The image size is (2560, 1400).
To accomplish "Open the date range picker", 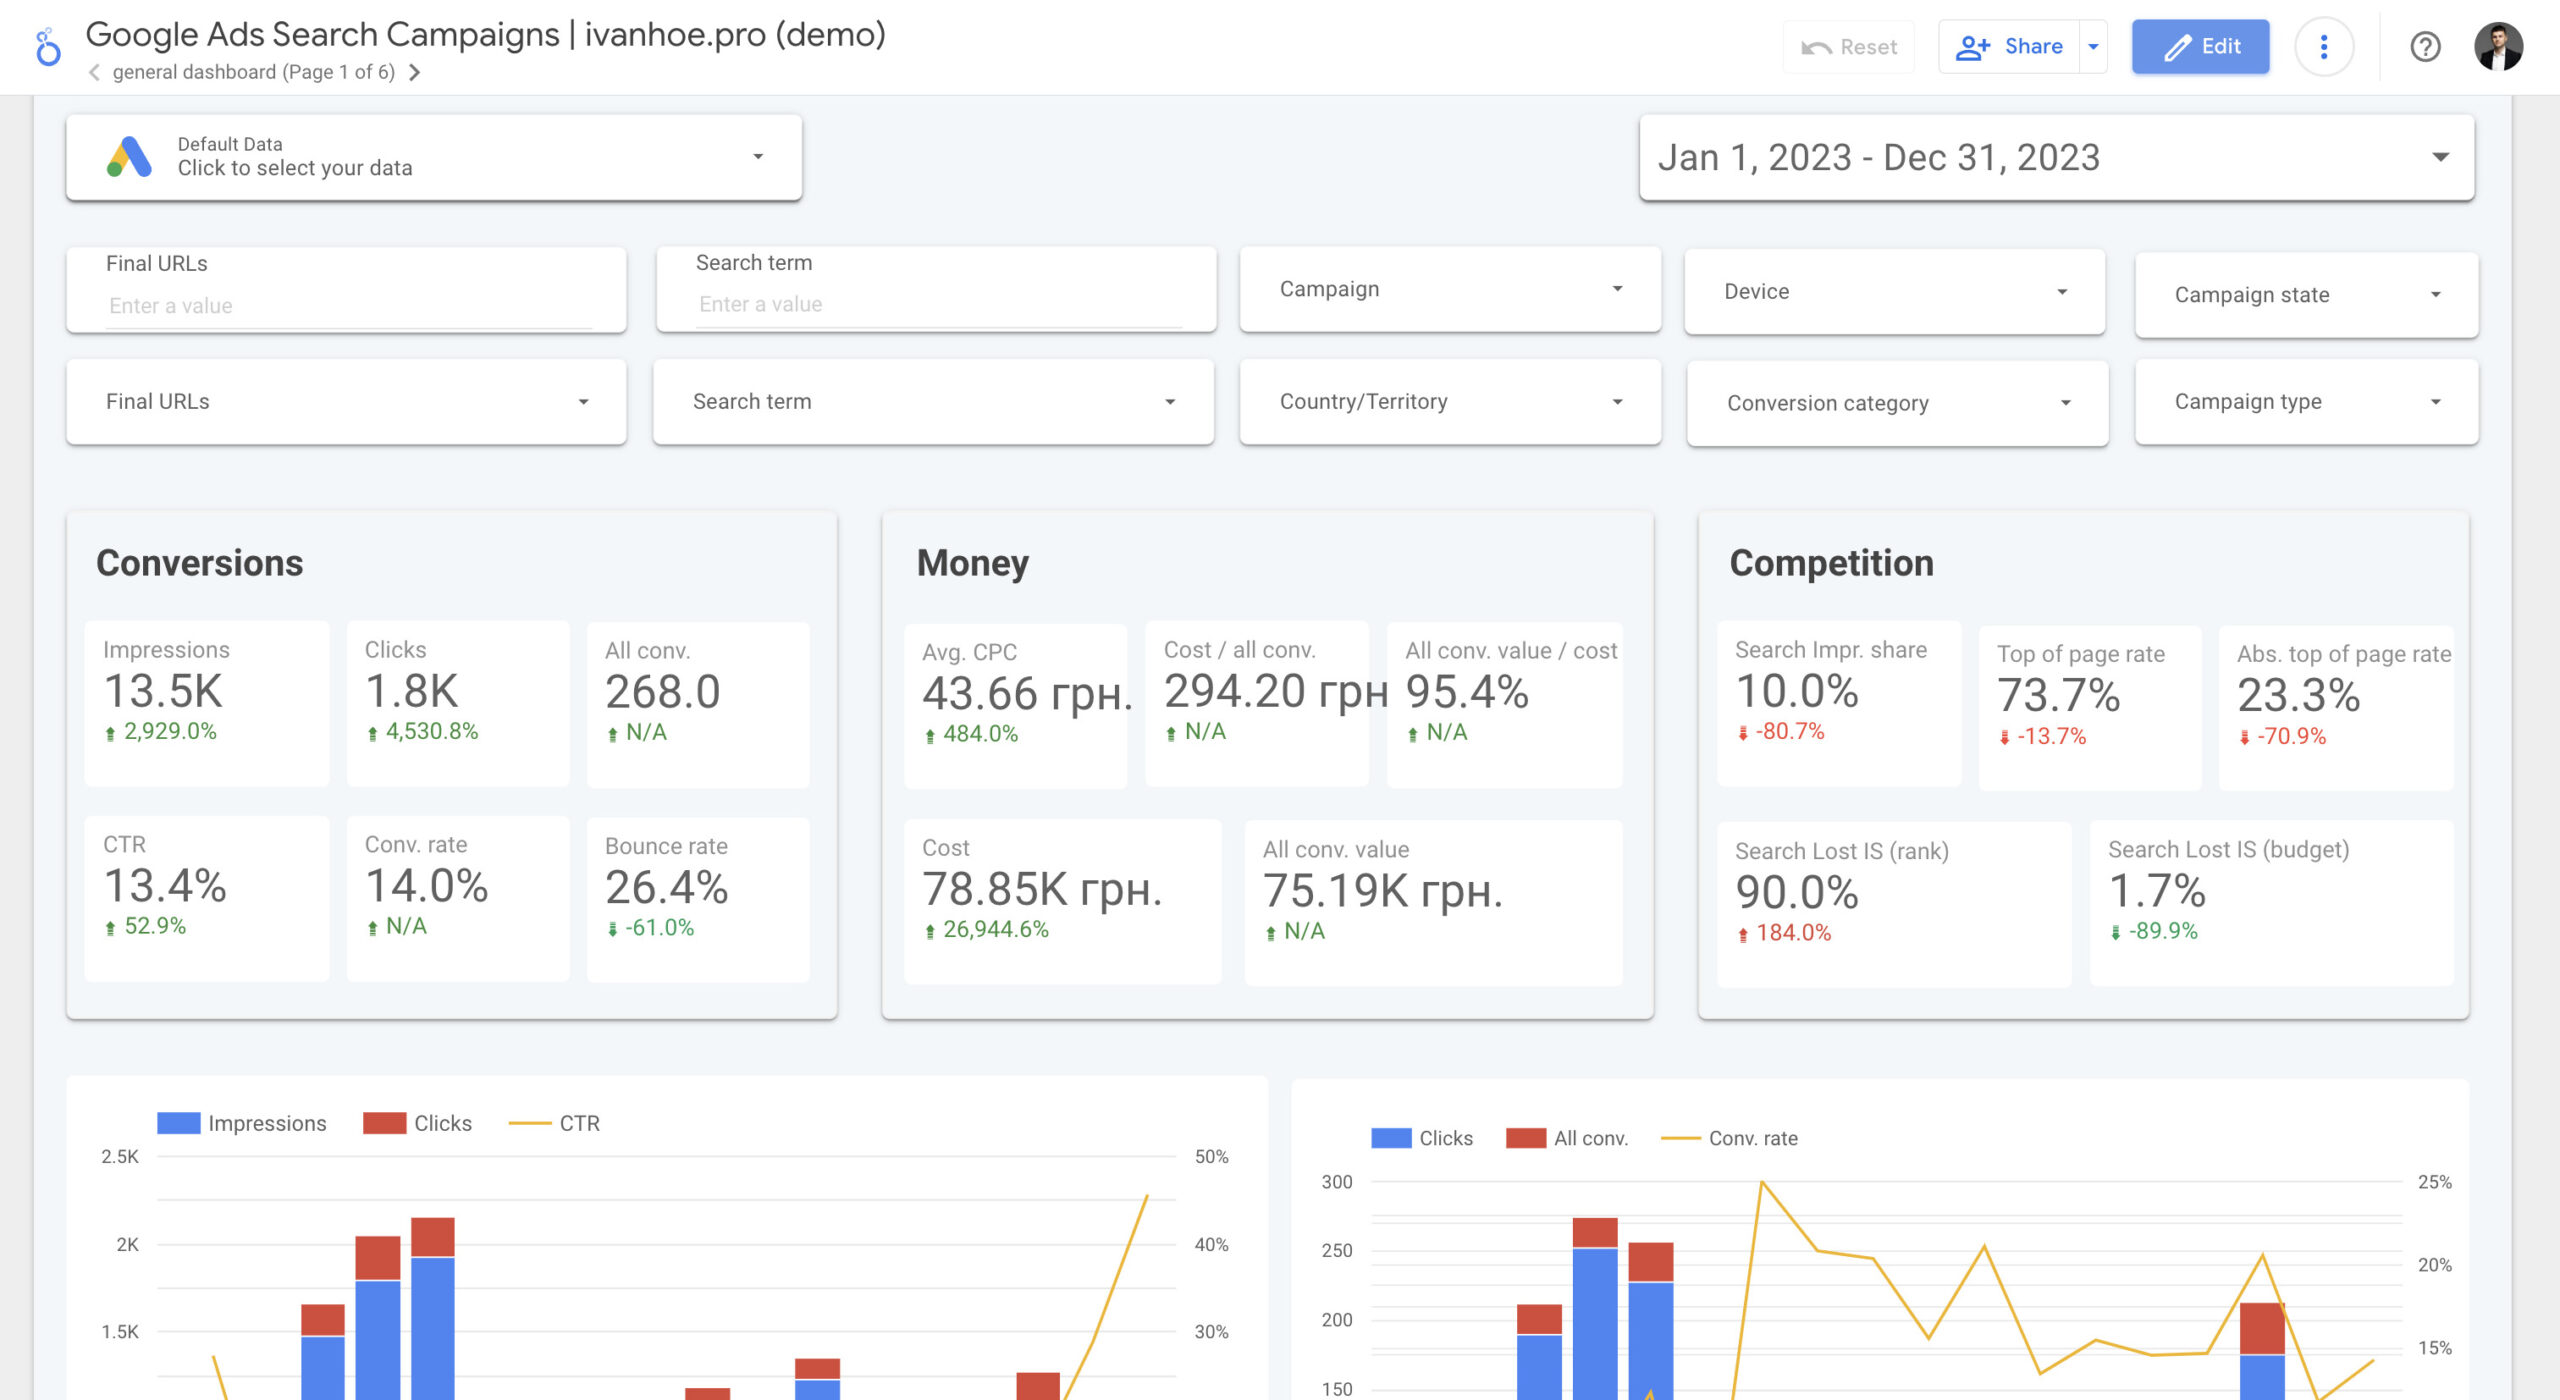I will (2056, 157).
